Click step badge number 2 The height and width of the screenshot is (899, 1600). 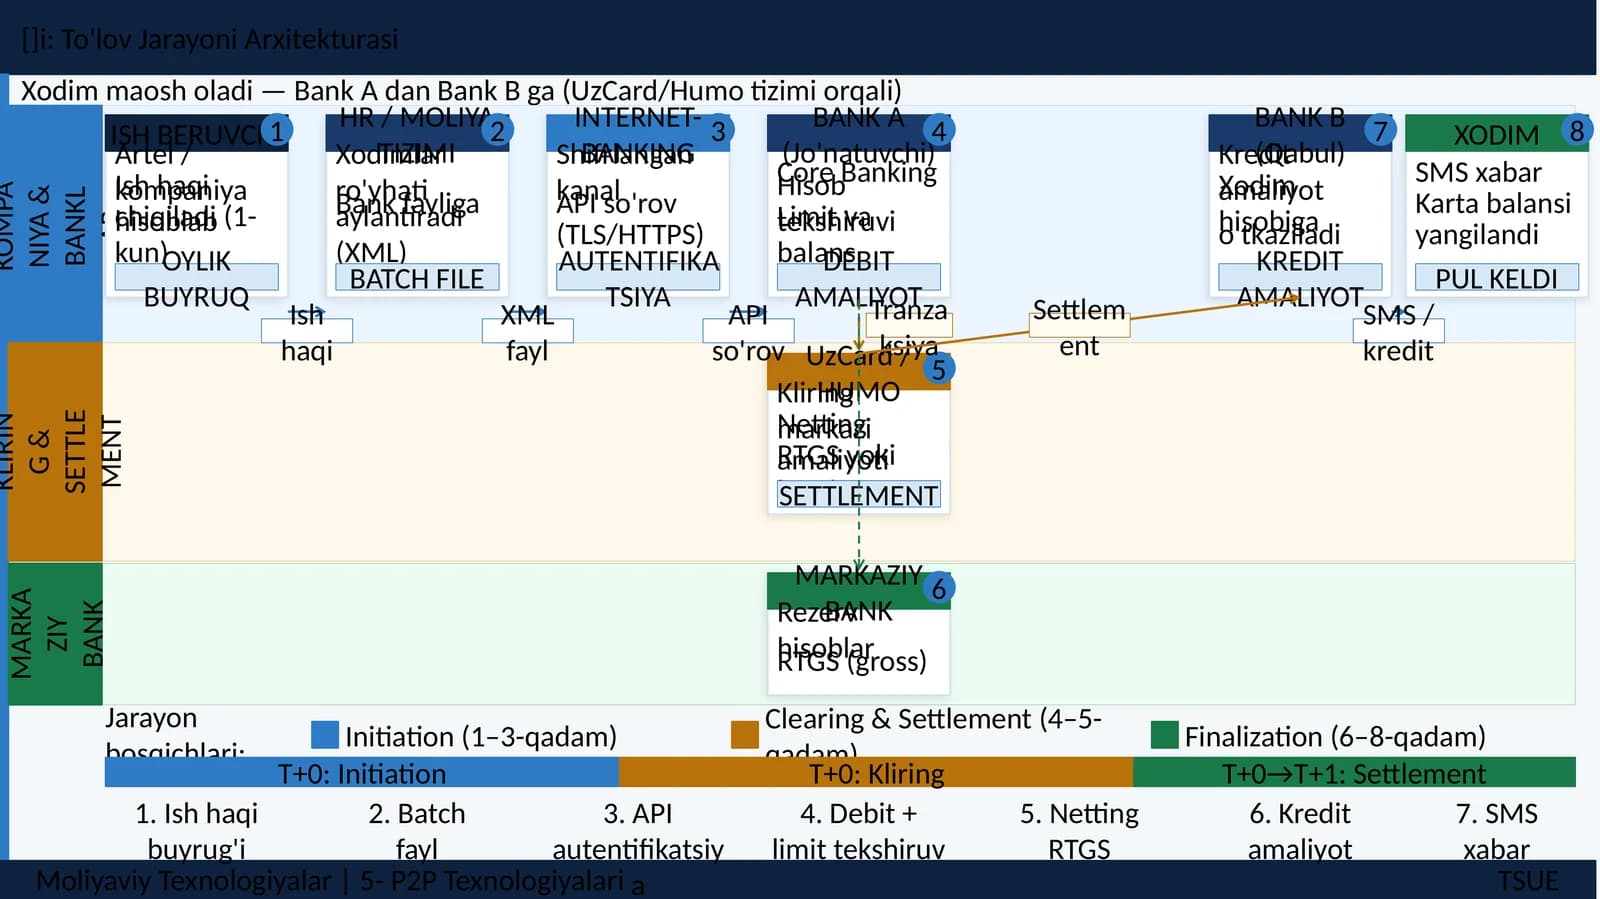point(497,131)
